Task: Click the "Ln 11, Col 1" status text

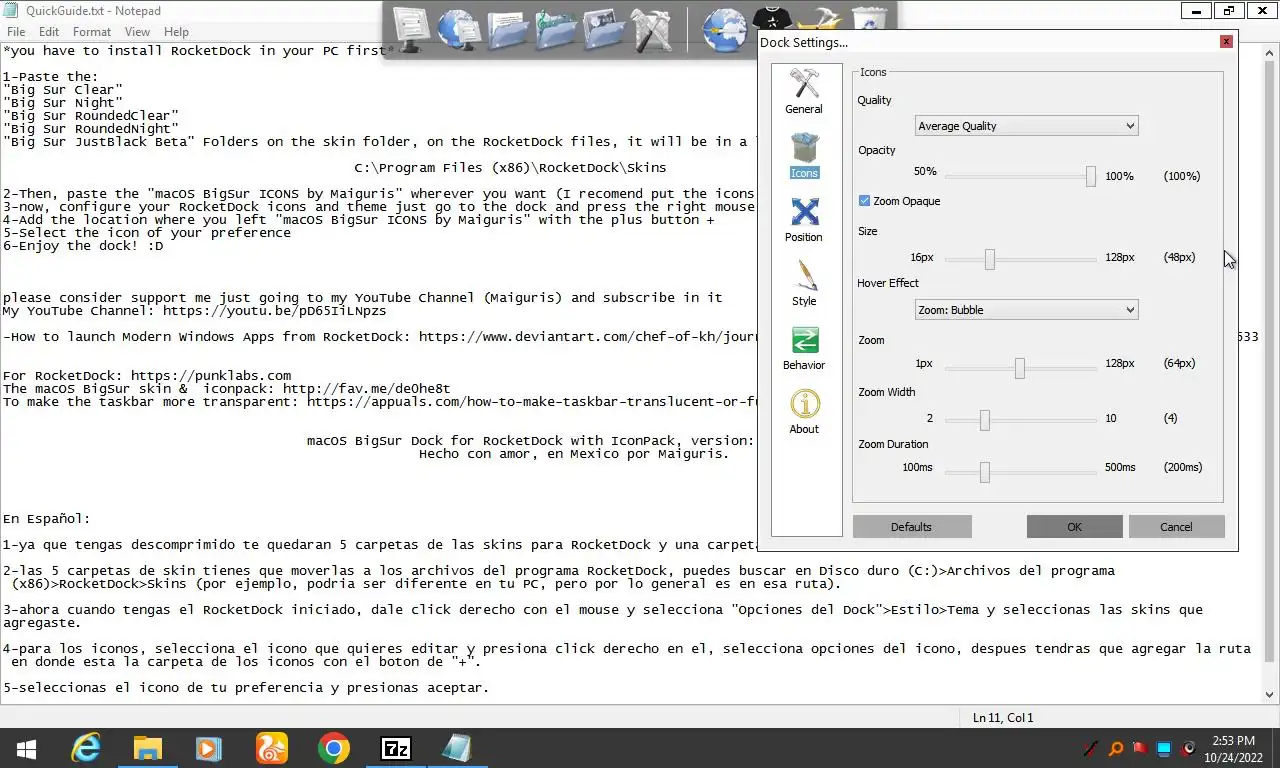Action: coord(1003,717)
